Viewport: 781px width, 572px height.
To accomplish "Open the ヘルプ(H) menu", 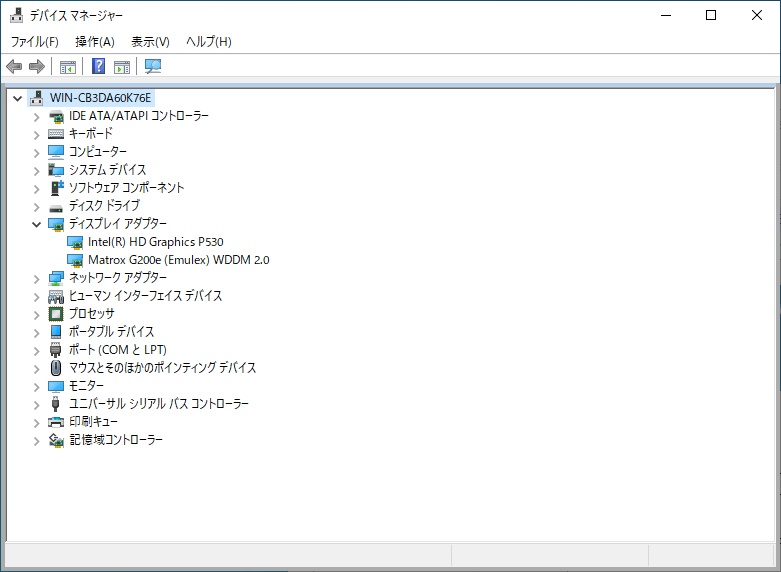I will (209, 41).
